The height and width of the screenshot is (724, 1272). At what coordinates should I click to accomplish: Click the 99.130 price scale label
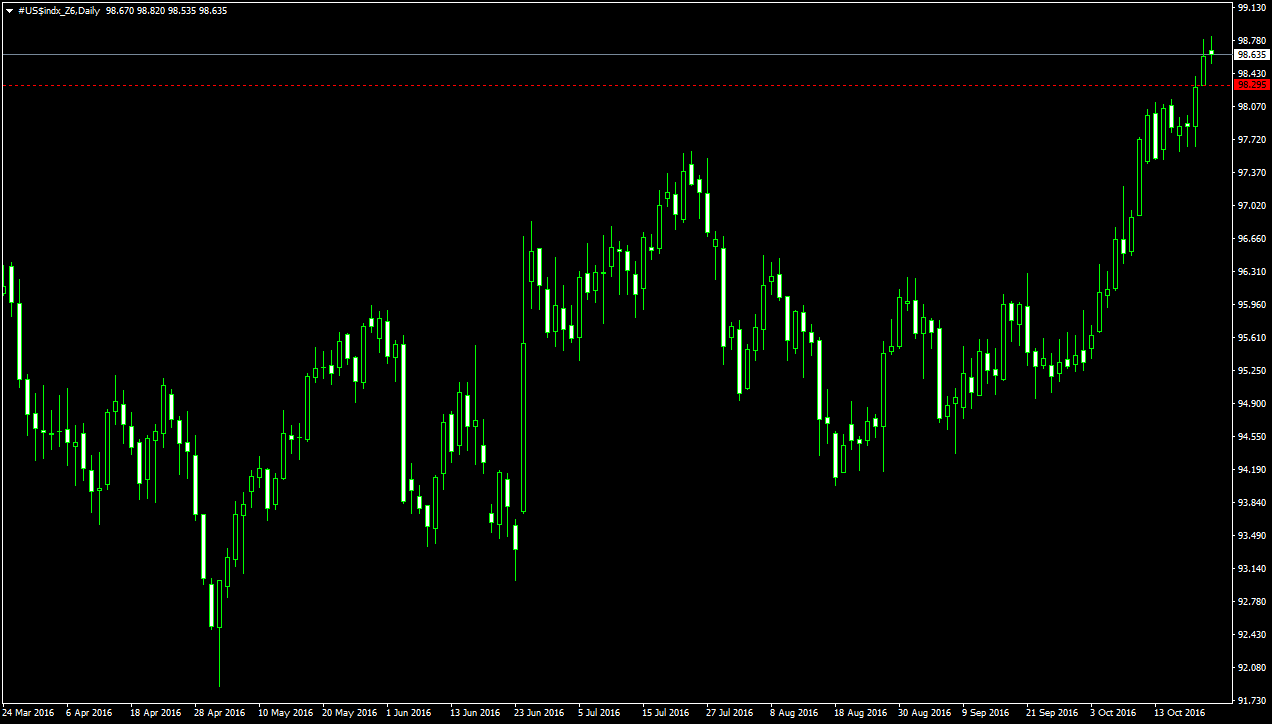tap(1250, 8)
